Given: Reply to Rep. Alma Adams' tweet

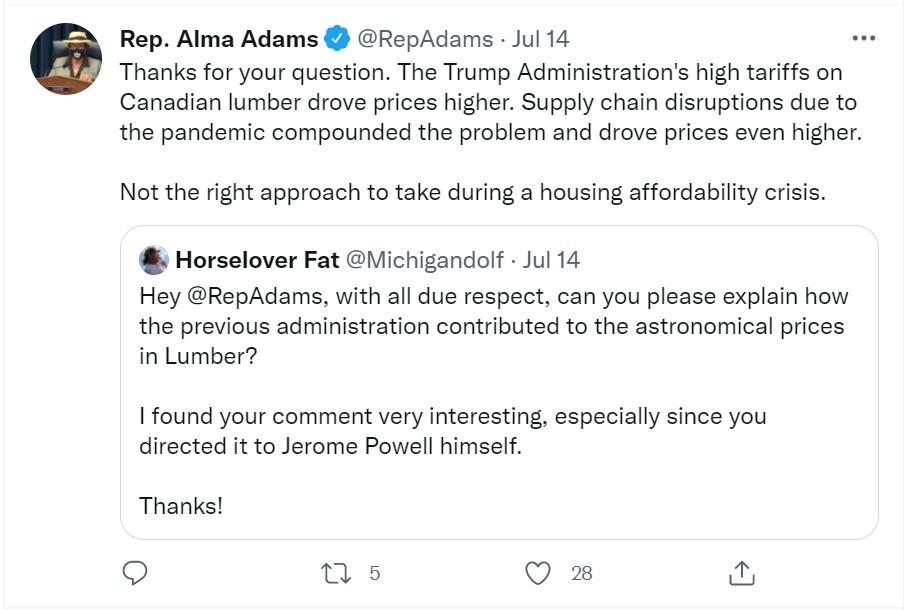Looking at the screenshot, I should tap(134, 573).
